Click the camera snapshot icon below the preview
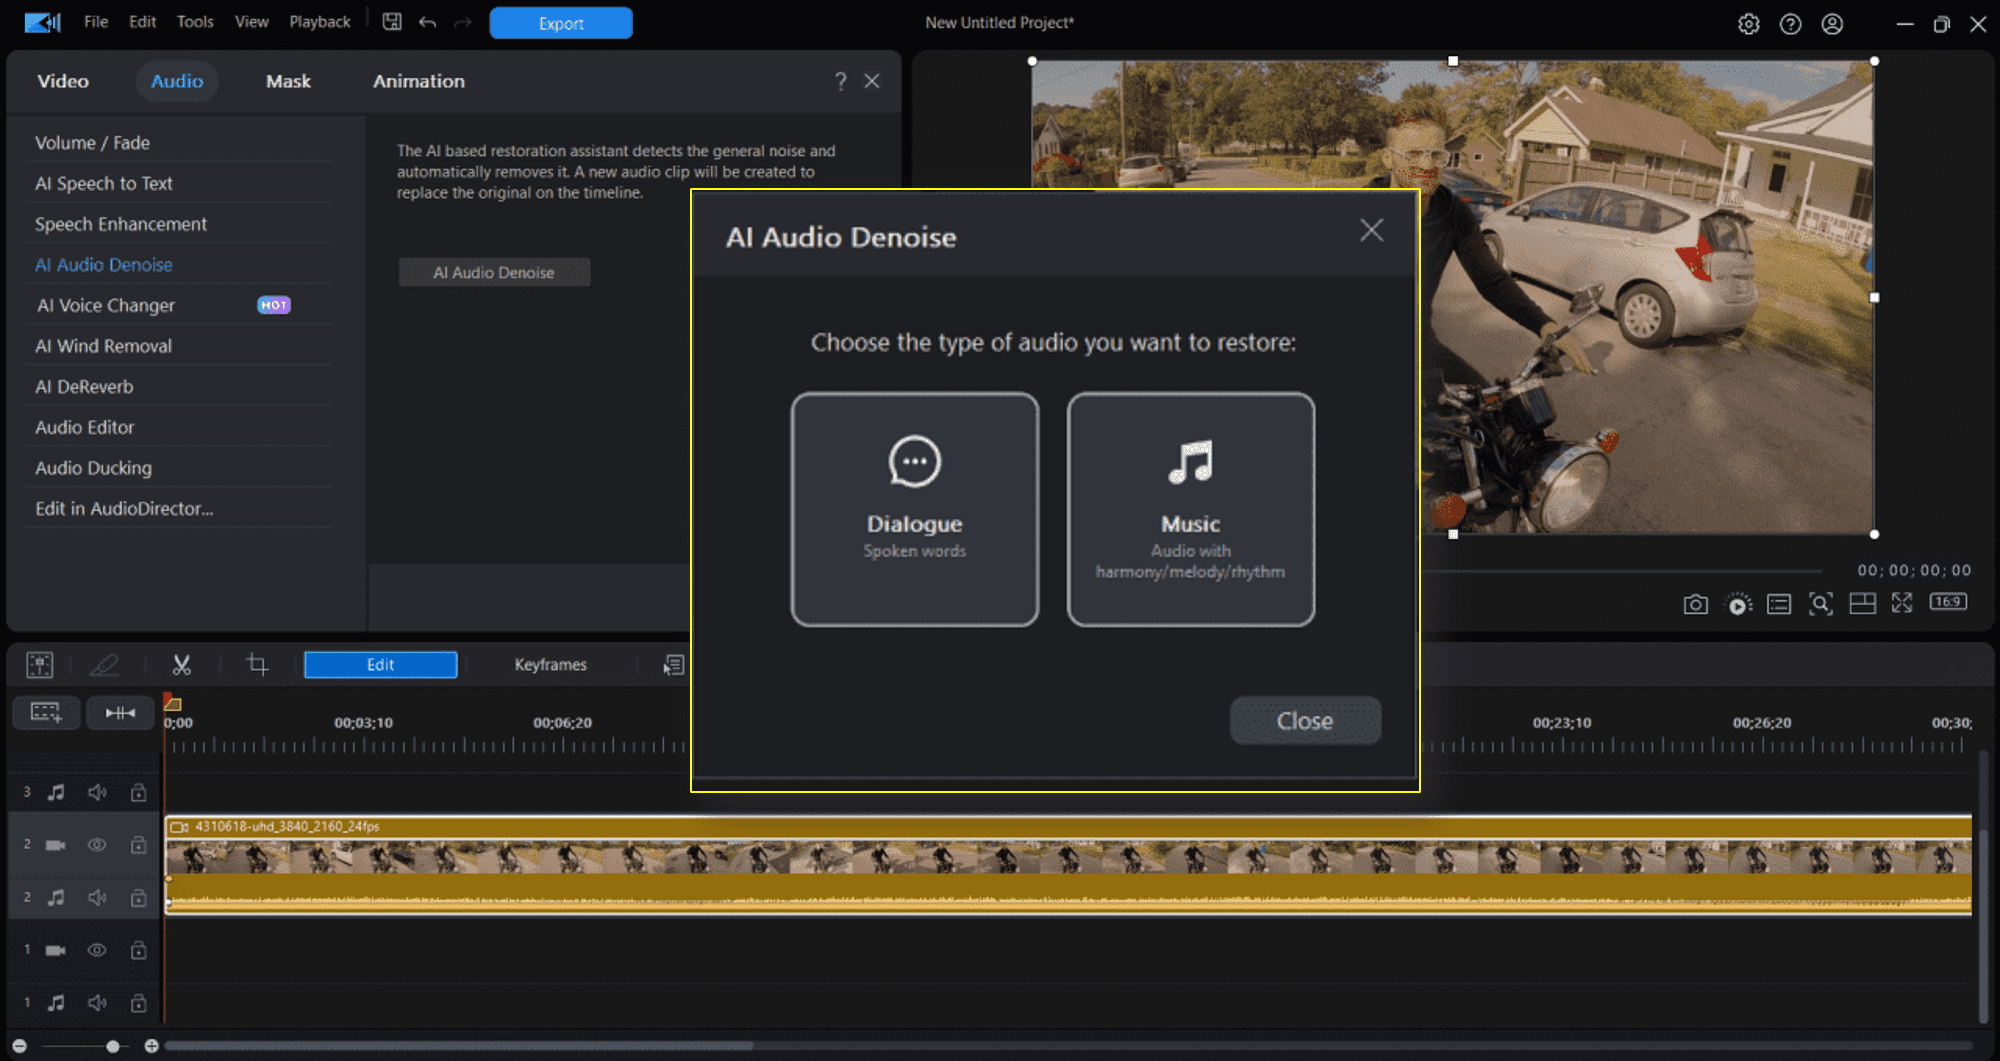Screen dimensions: 2000x1061 click(1695, 603)
